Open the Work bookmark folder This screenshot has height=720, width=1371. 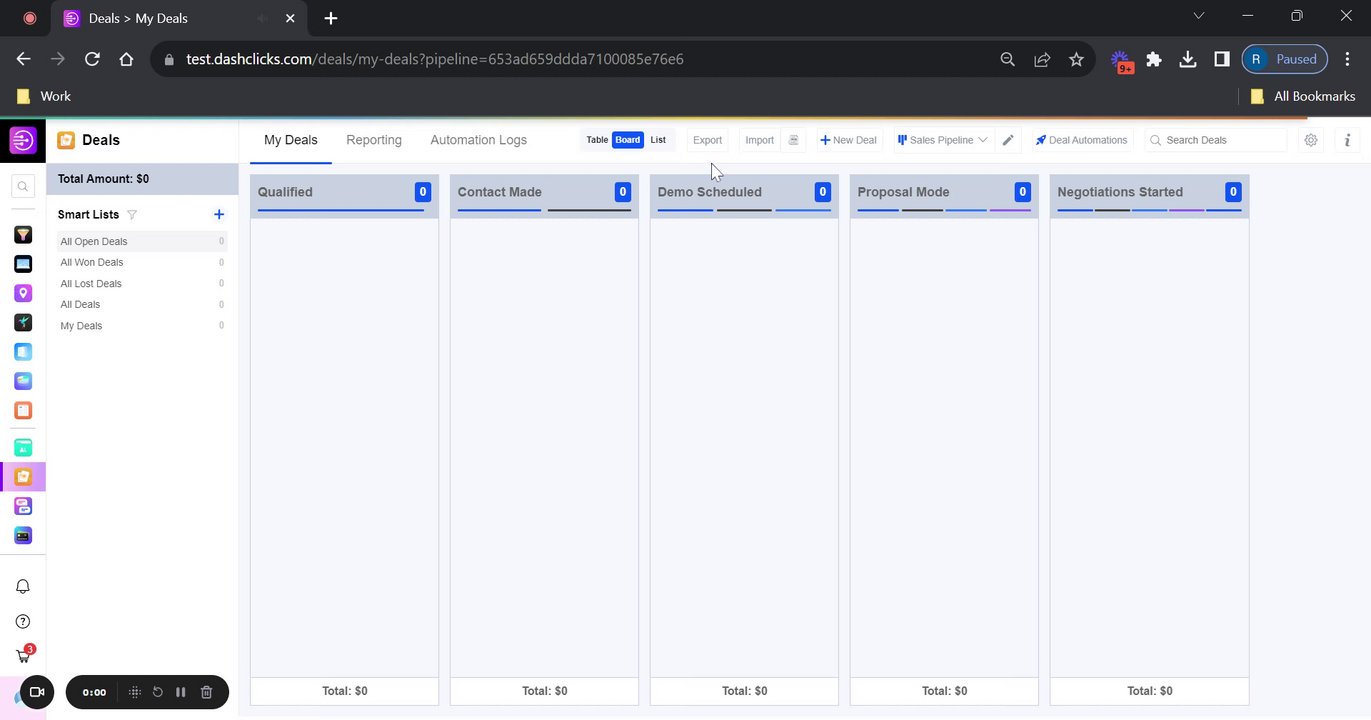click(x=44, y=96)
